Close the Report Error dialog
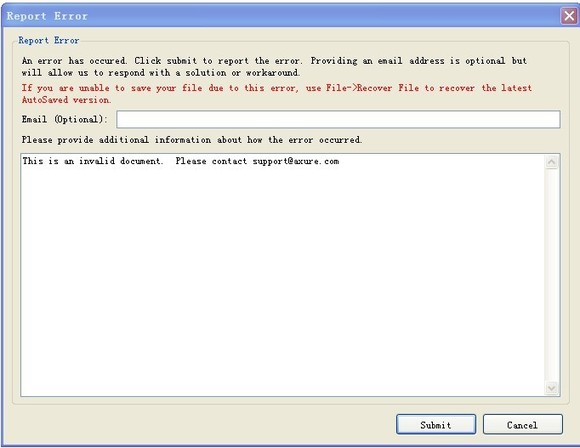The height and width of the screenshot is (448, 580). pyautogui.click(x=569, y=16)
